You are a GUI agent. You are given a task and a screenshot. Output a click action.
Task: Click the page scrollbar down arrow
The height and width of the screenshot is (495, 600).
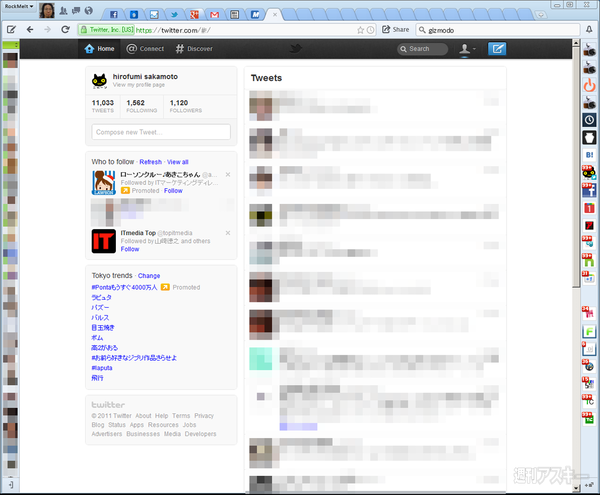(x=576, y=488)
